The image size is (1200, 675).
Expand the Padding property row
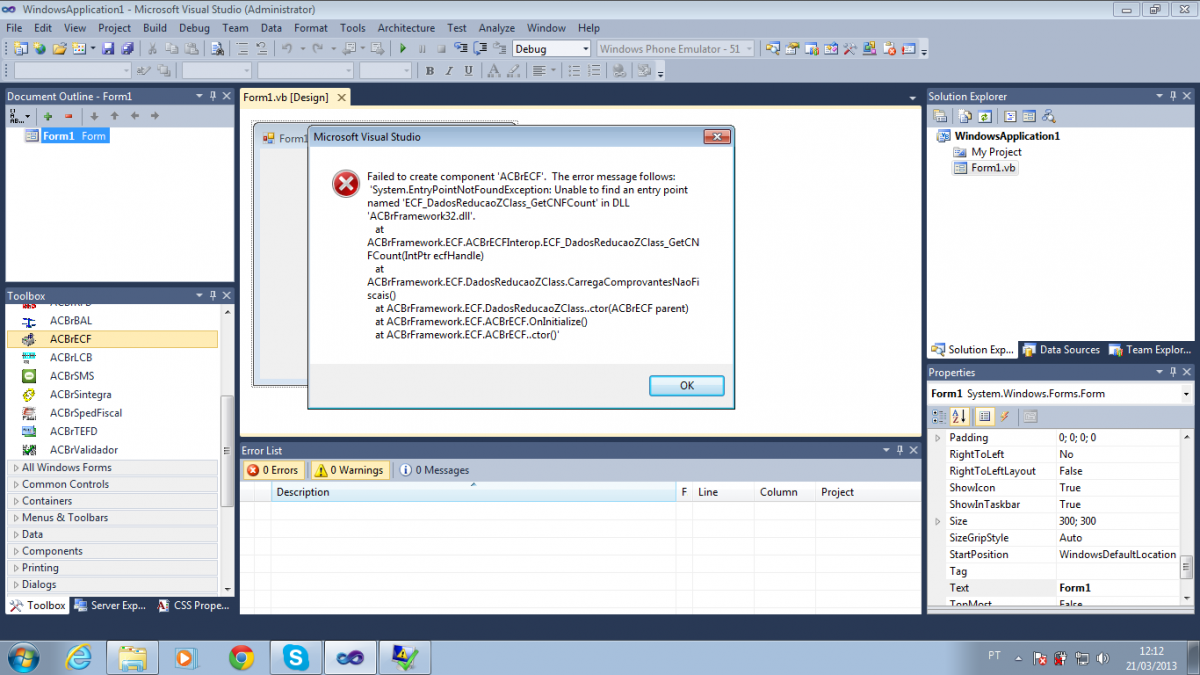(x=937, y=438)
